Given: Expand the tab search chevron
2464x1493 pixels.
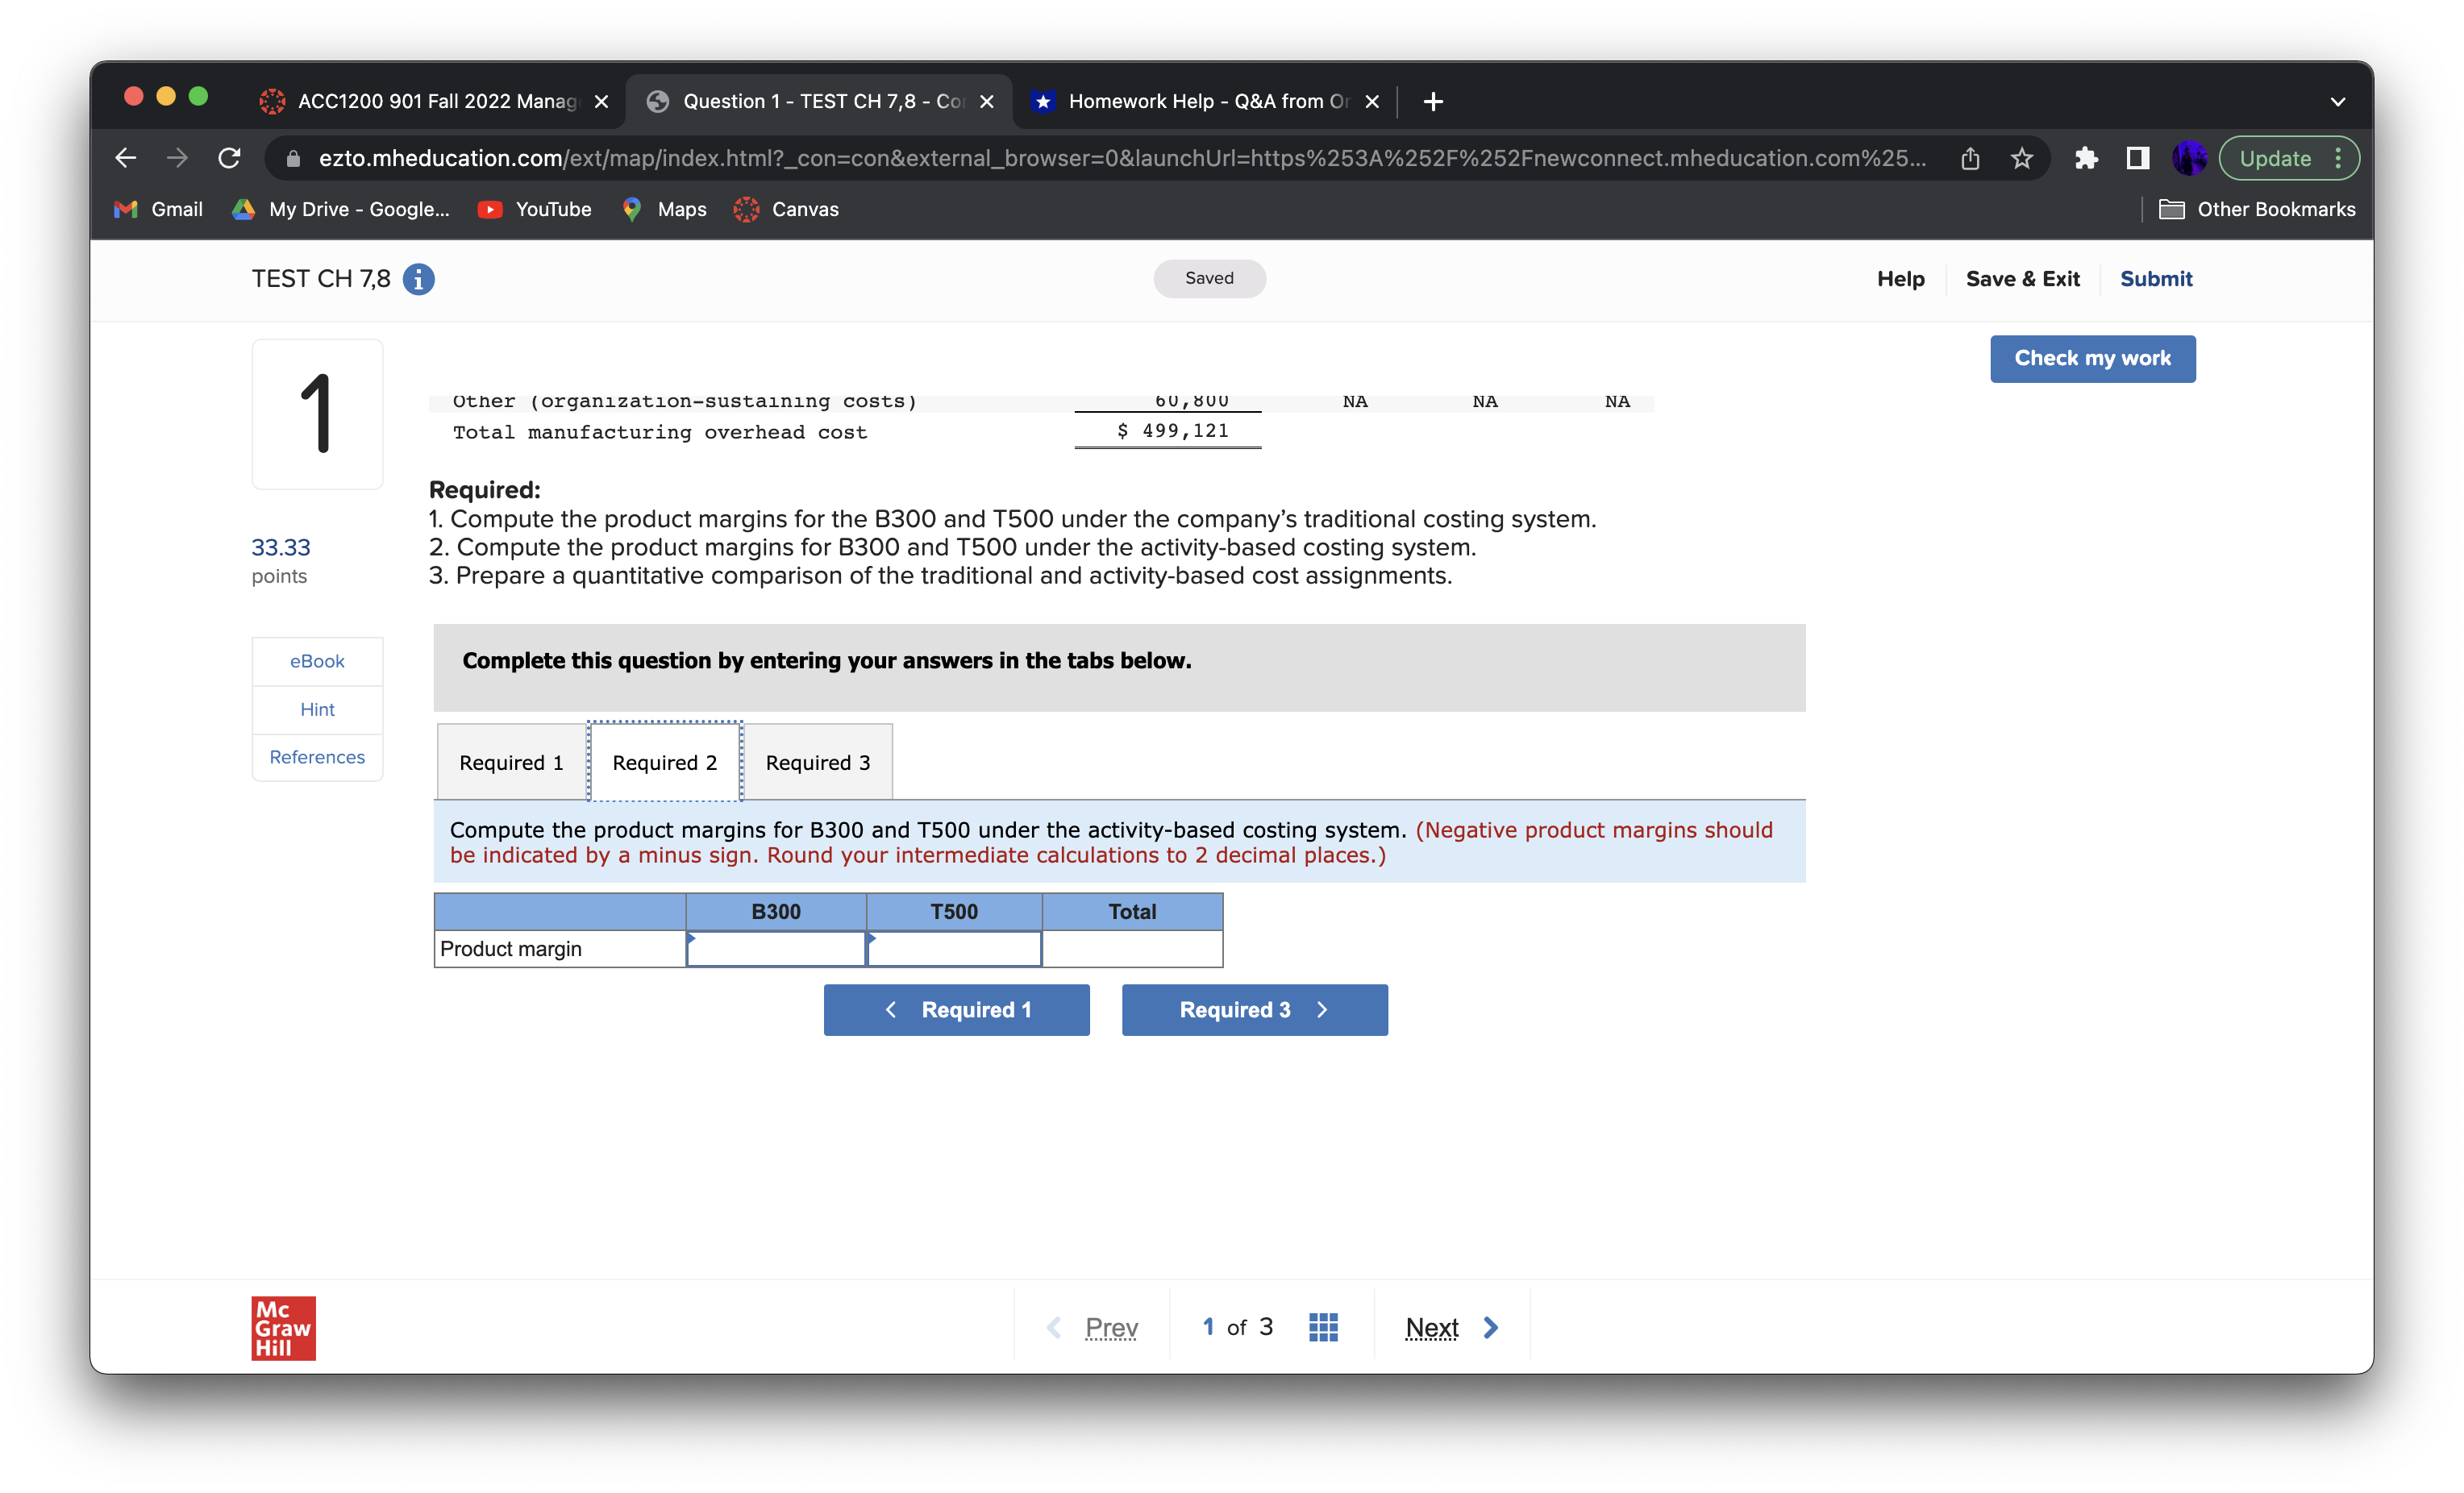Looking at the screenshot, I should pyautogui.click(x=2337, y=101).
